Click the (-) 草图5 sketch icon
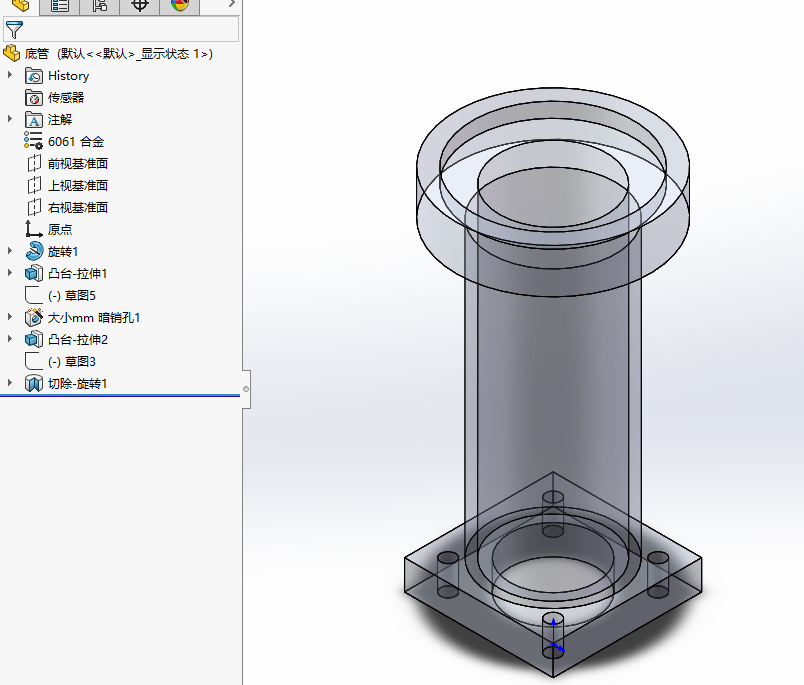Viewport: 804px width, 685px height. [x=33, y=295]
